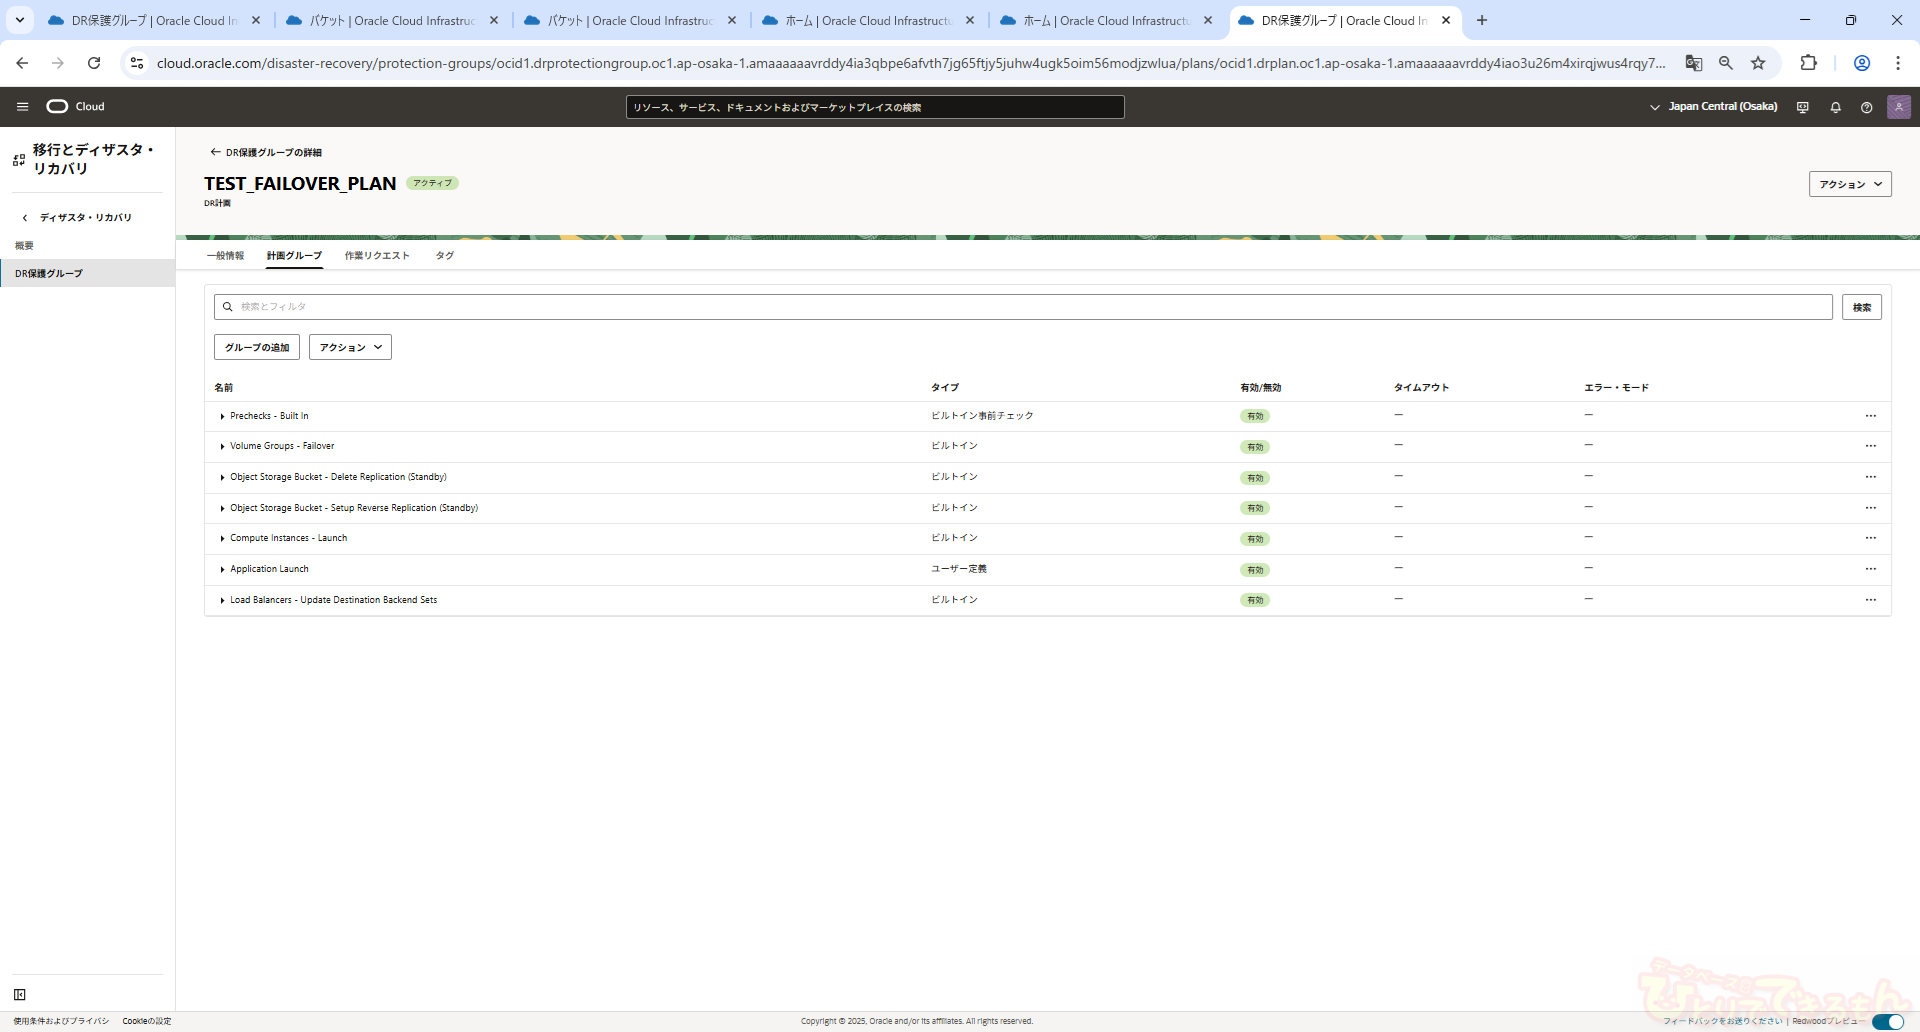Expand the Volume Groups - Failover row
The width and height of the screenshot is (1920, 1032).
[x=222, y=447]
